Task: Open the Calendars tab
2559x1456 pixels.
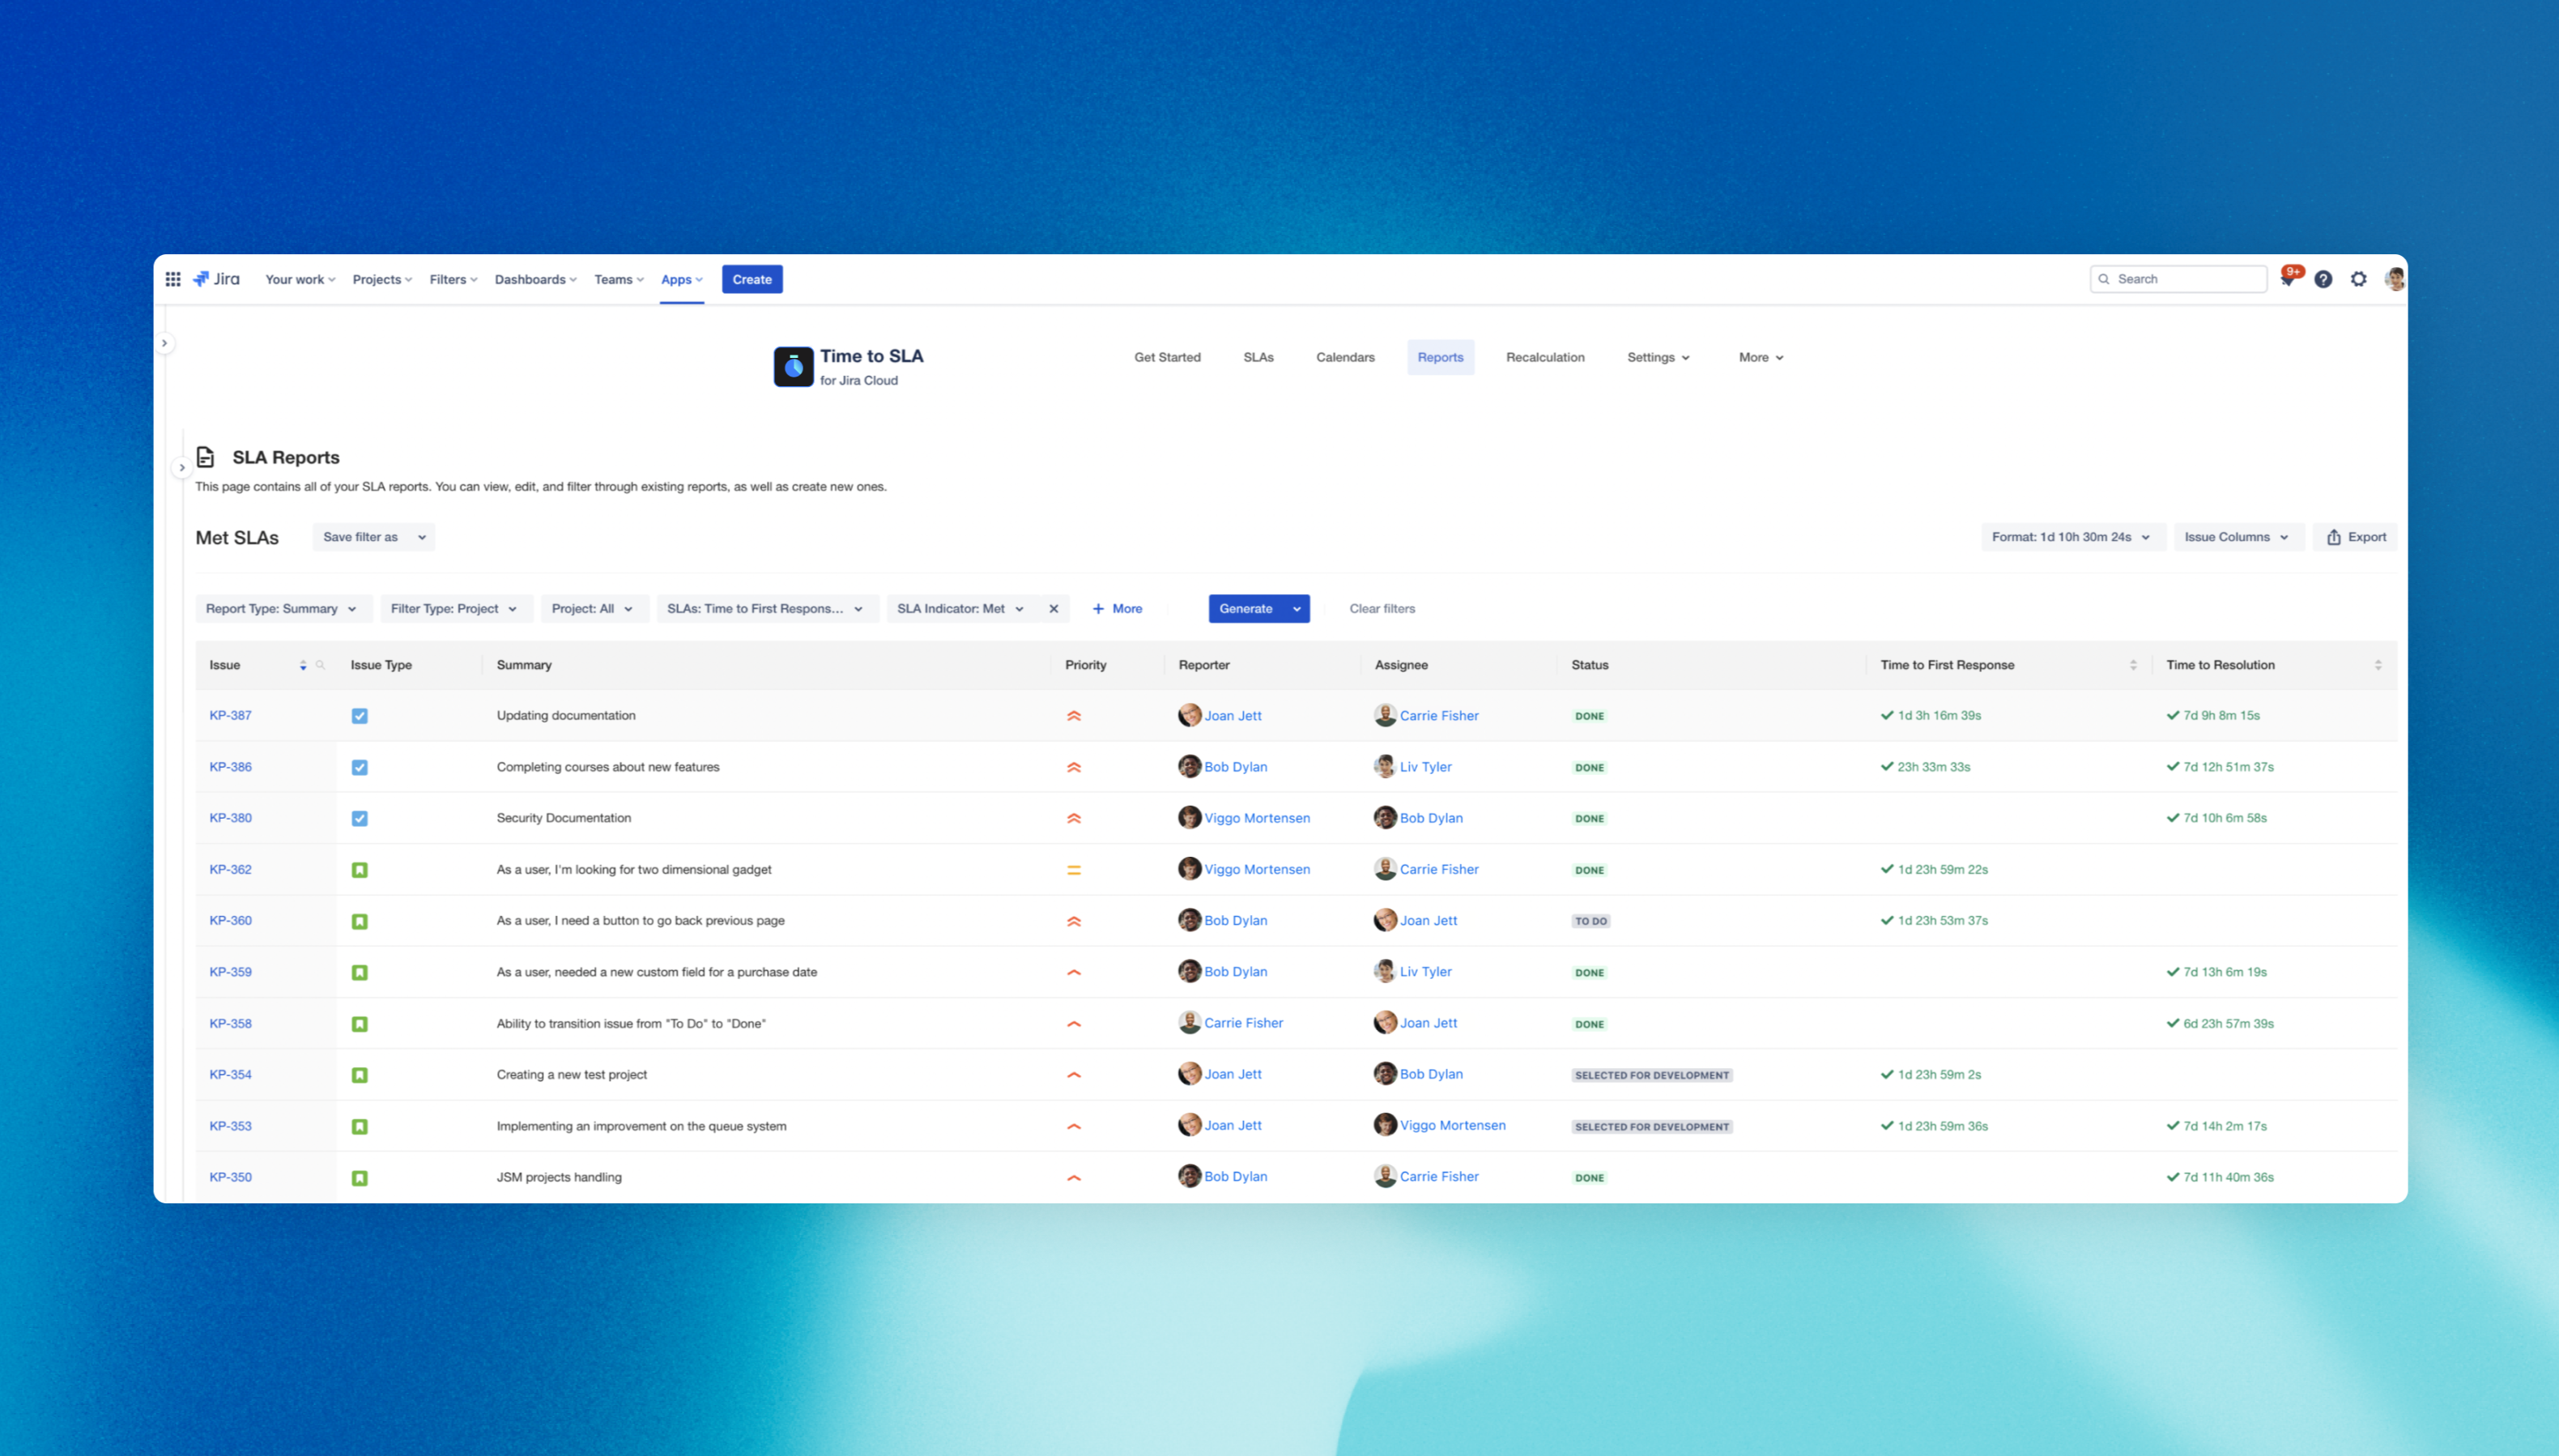Action: coord(1344,357)
